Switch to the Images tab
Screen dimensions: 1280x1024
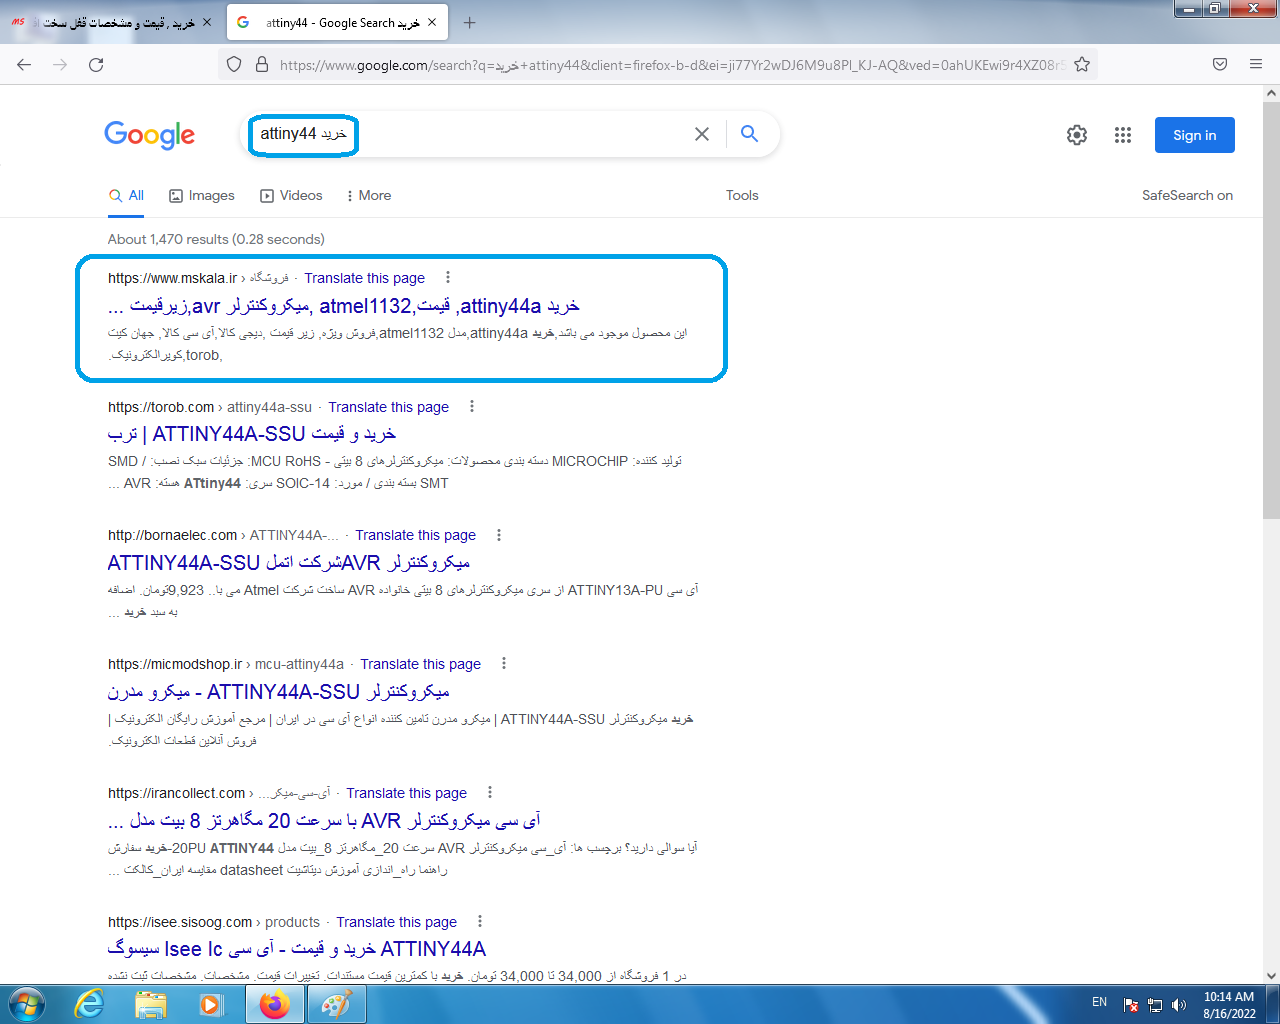[202, 196]
